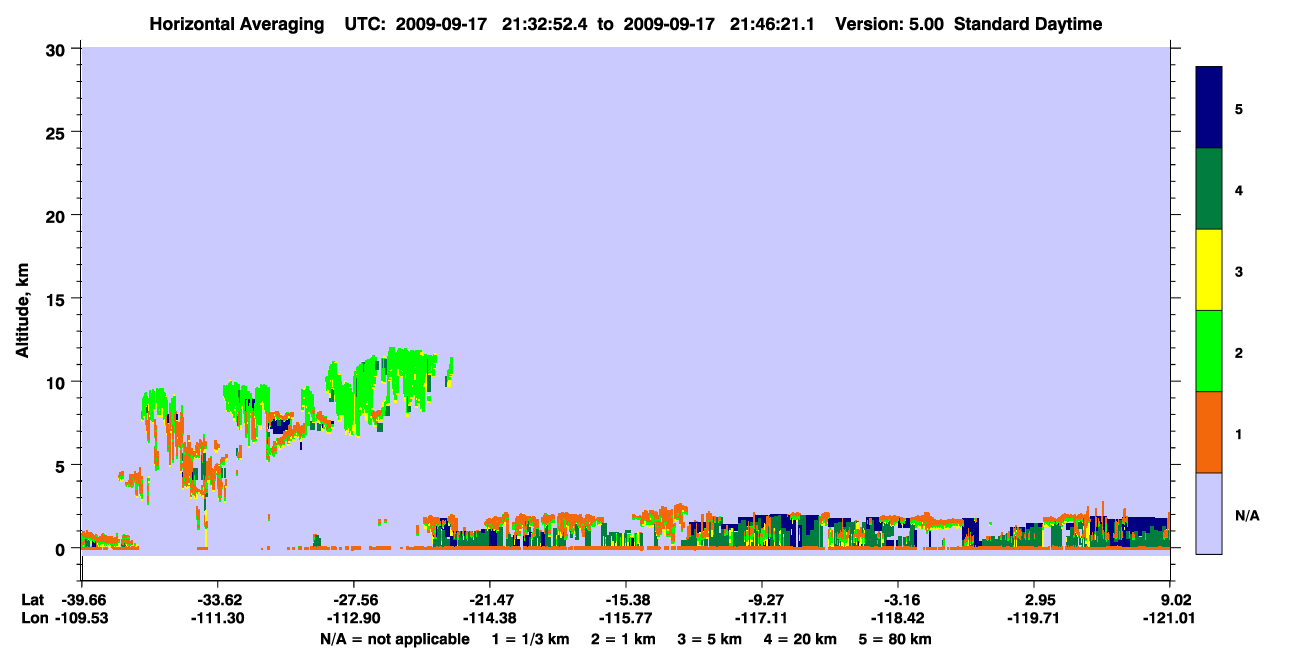This screenshot has height=667, width=1300.
Task: Click the orange color bar segment for level 1
Action: [1209, 432]
